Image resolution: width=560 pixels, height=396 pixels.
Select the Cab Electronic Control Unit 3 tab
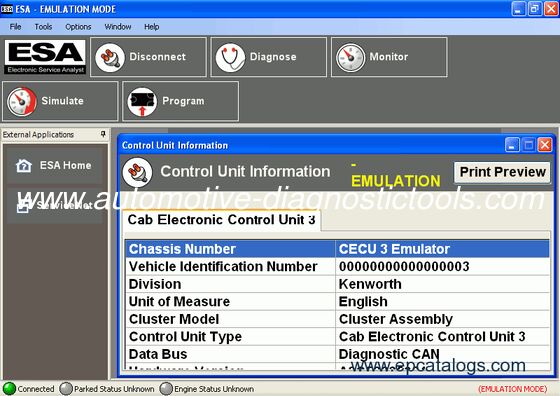pos(221,220)
